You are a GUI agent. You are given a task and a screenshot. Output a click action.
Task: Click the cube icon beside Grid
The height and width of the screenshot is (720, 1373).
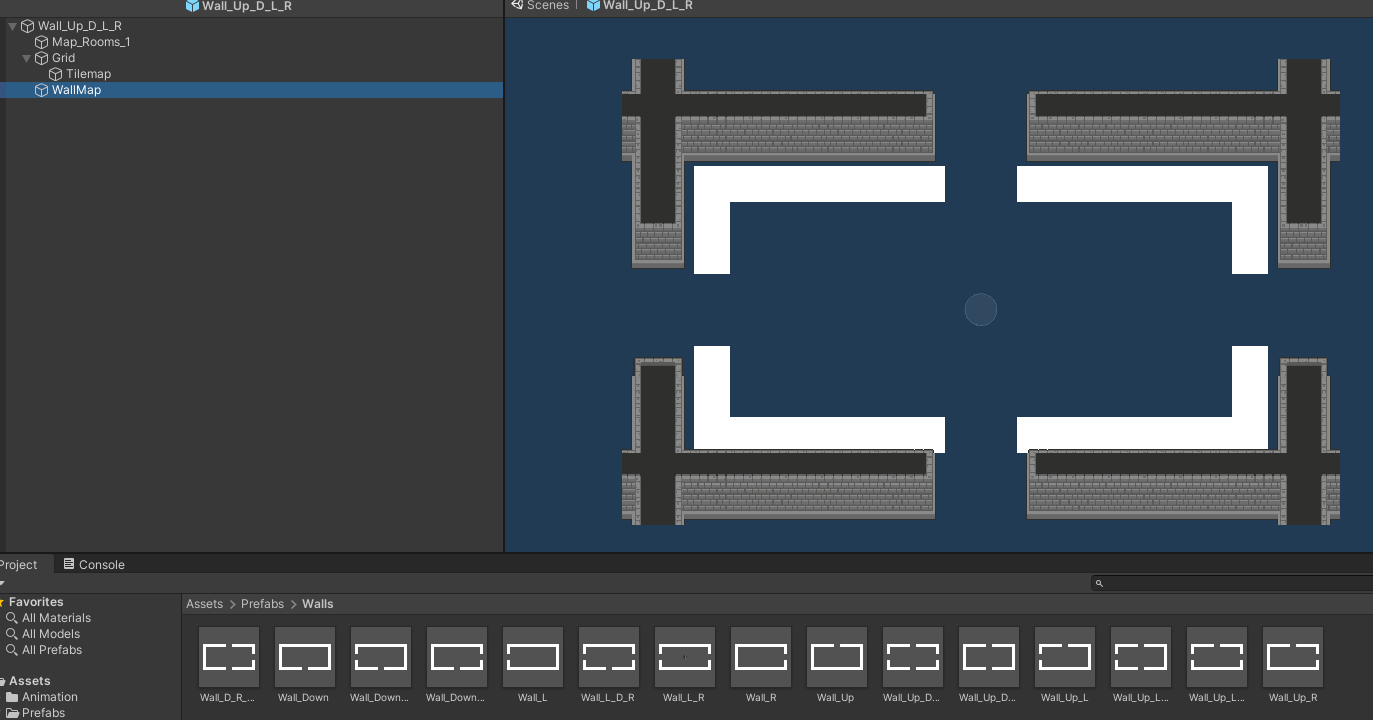click(41, 57)
